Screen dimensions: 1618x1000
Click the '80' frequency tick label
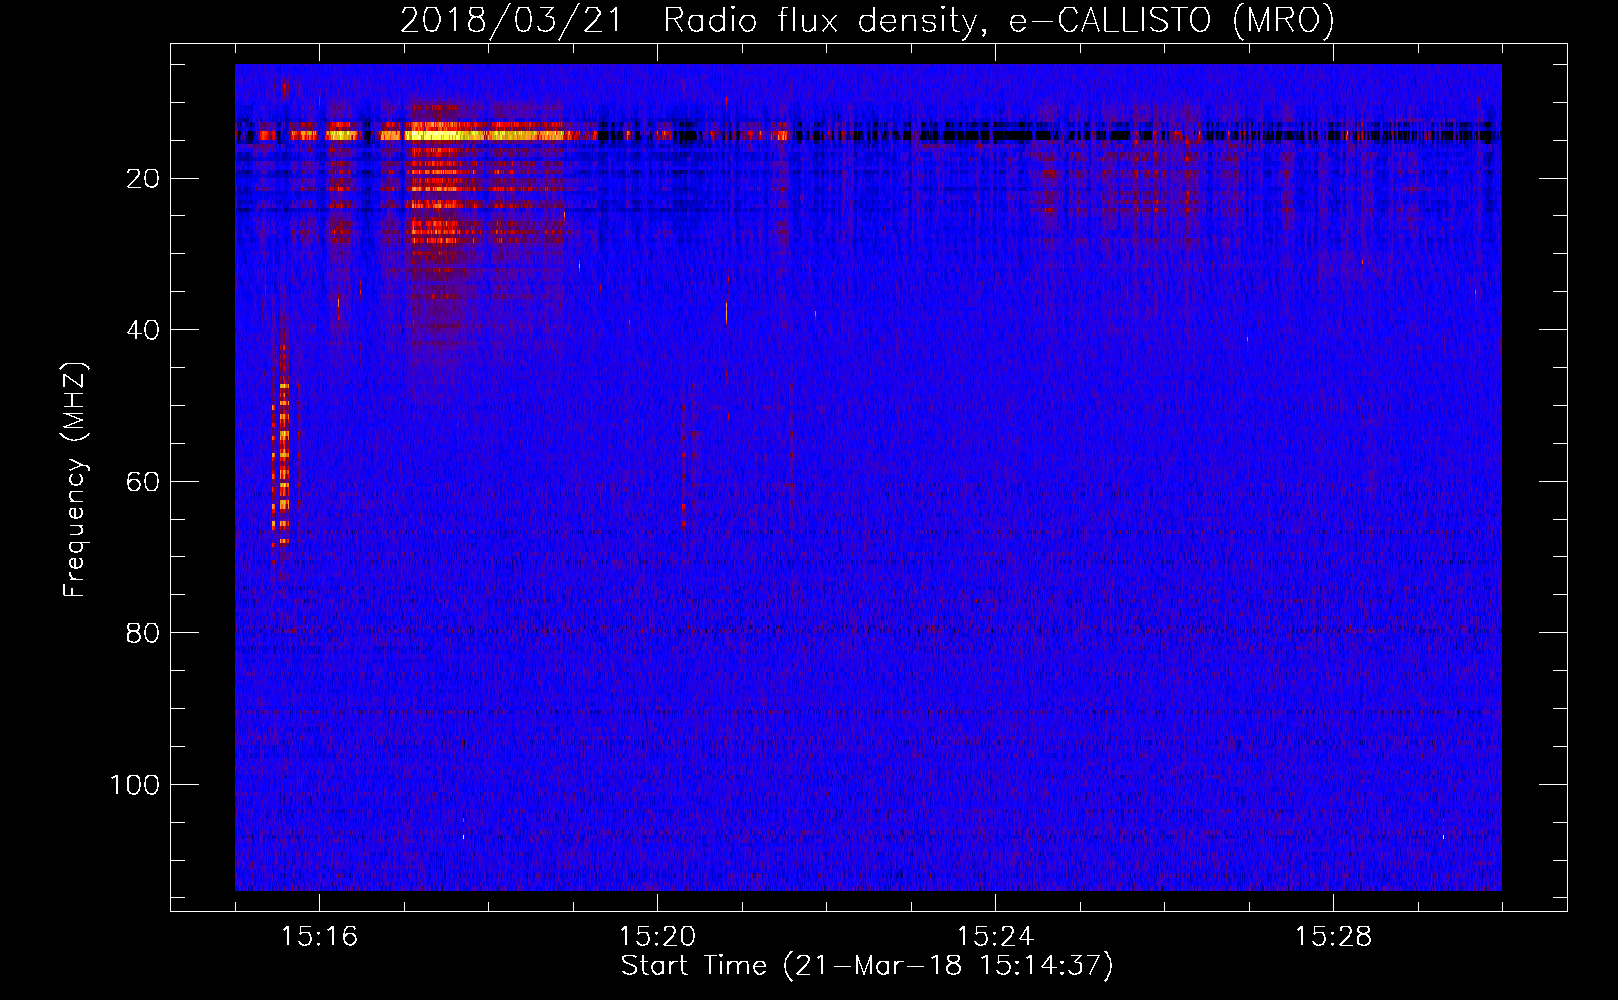coord(144,633)
